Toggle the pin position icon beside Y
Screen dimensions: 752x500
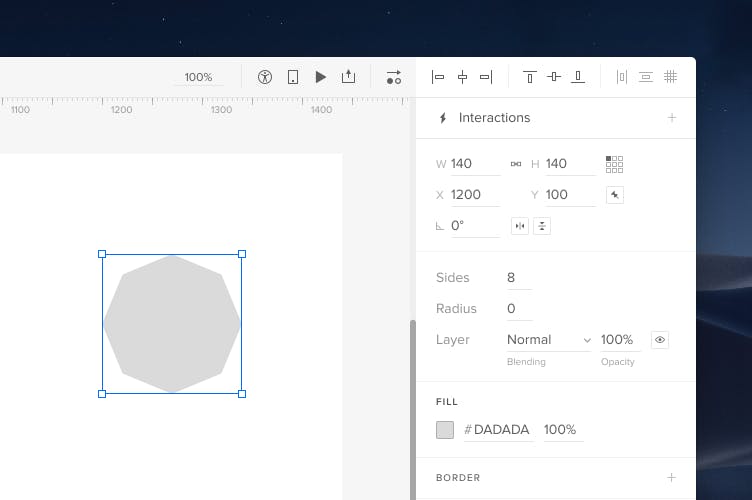615,195
